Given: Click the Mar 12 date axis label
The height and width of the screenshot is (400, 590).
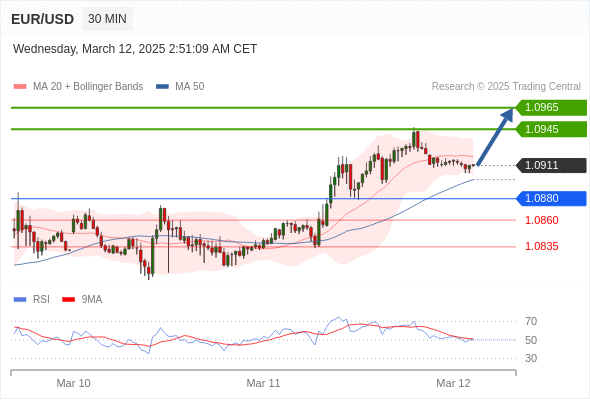Looking at the screenshot, I should (x=453, y=383).
